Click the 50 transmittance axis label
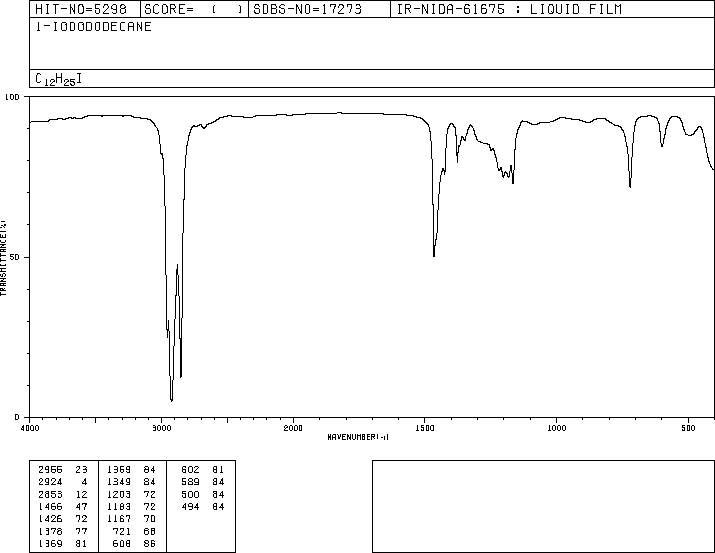 coord(16,257)
